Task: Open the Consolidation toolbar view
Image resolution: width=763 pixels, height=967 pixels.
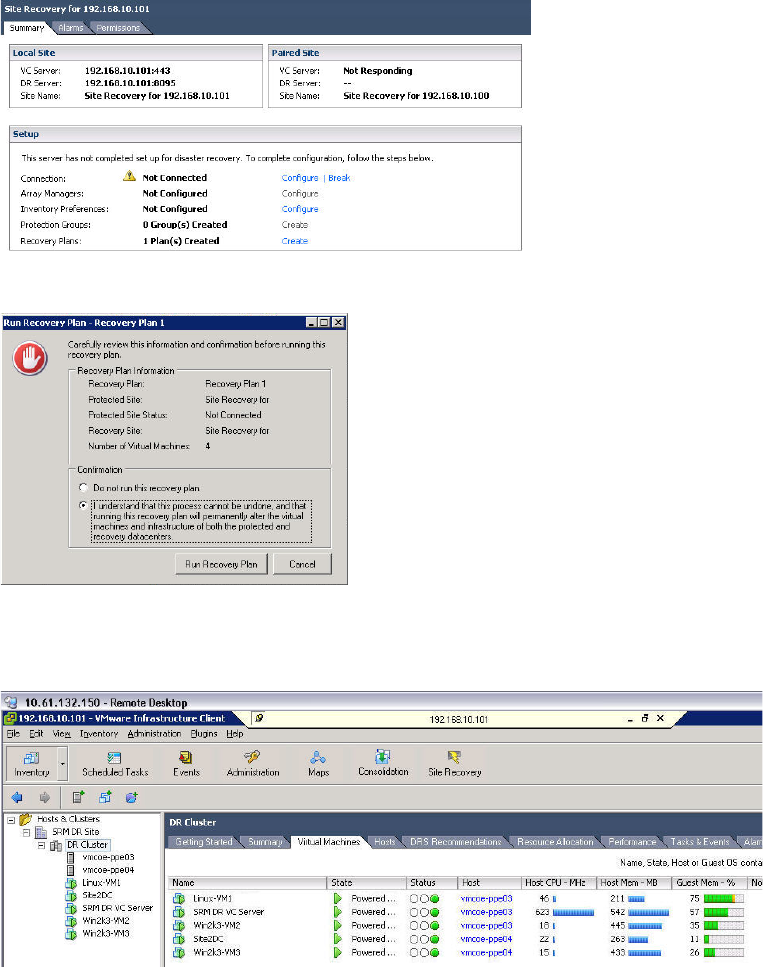Action: (x=383, y=763)
